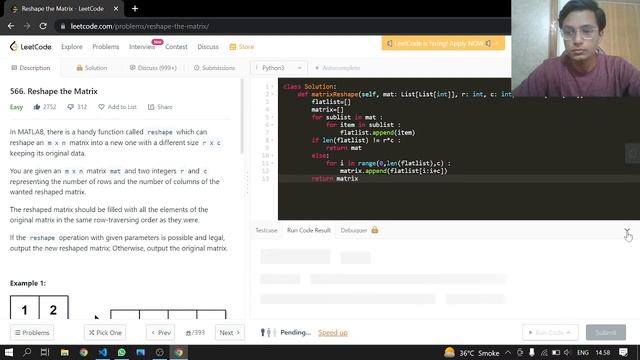Viewport: 640px width, 360px height.
Task: Click the LeetCode logo
Action: (31, 47)
